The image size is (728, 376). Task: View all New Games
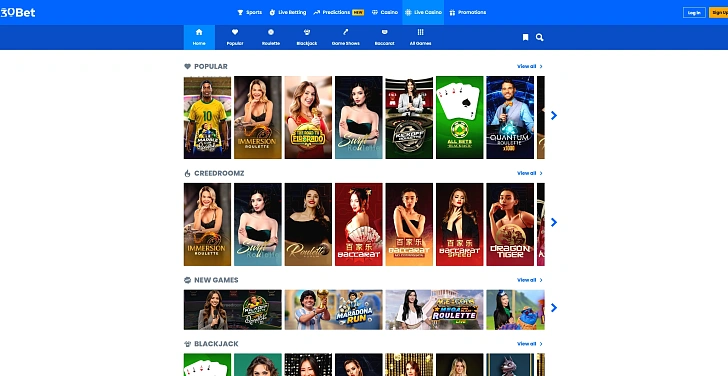(x=530, y=280)
